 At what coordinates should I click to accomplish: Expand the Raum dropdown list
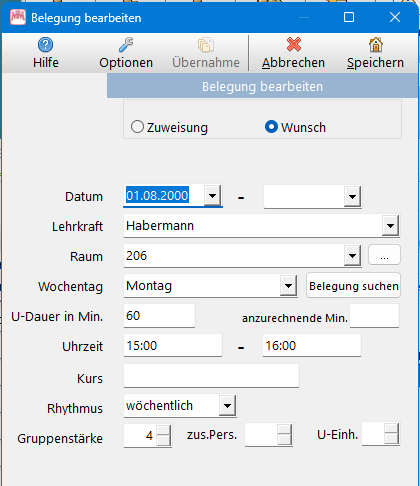coord(352,256)
